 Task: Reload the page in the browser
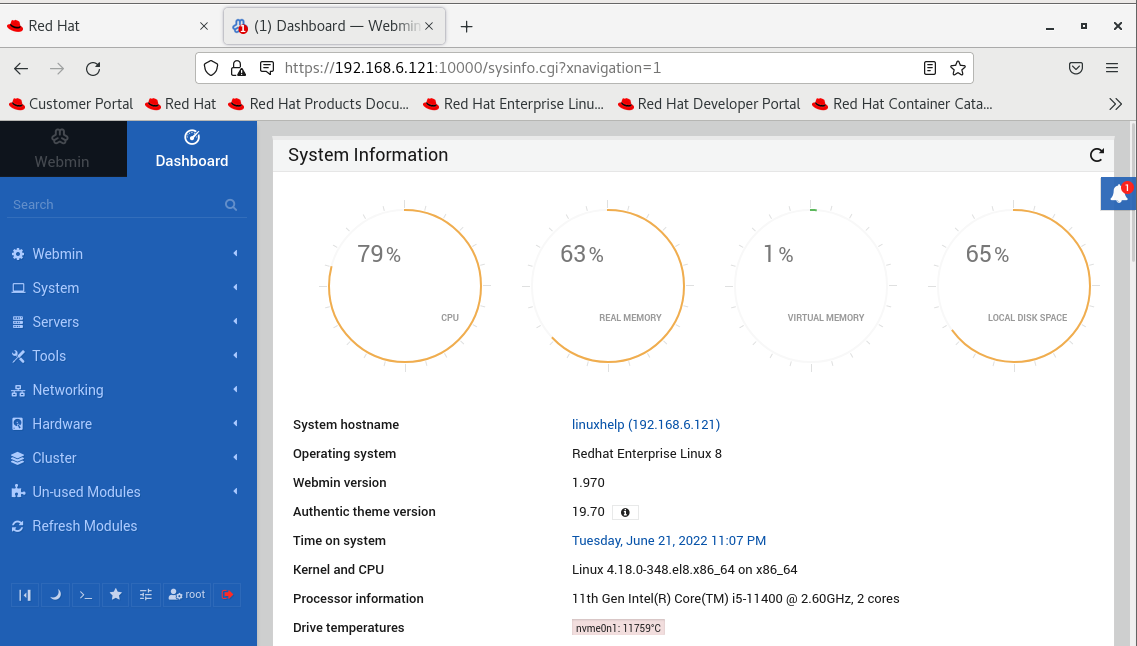93,68
